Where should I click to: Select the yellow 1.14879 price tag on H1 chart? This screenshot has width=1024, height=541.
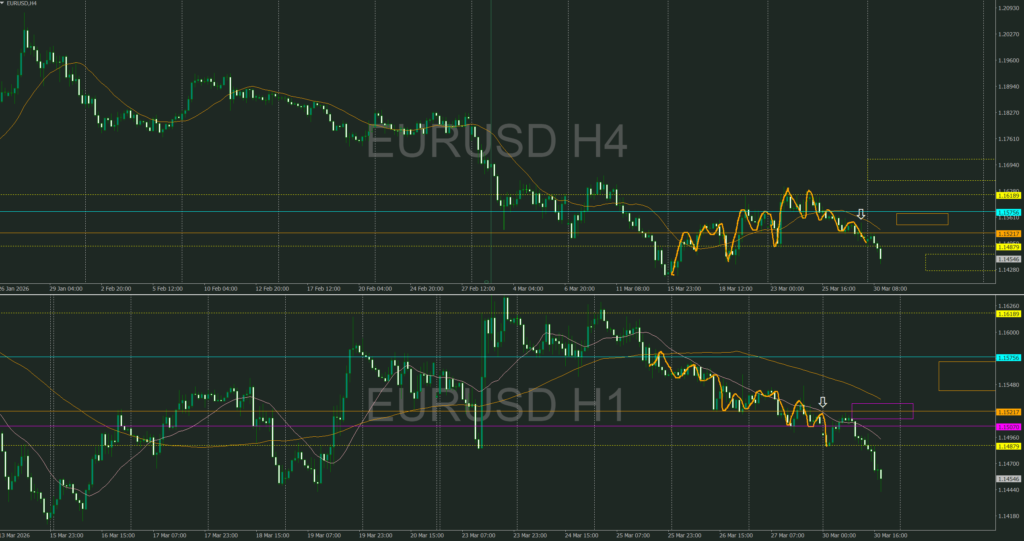pyautogui.click(x=1008, y=446)
